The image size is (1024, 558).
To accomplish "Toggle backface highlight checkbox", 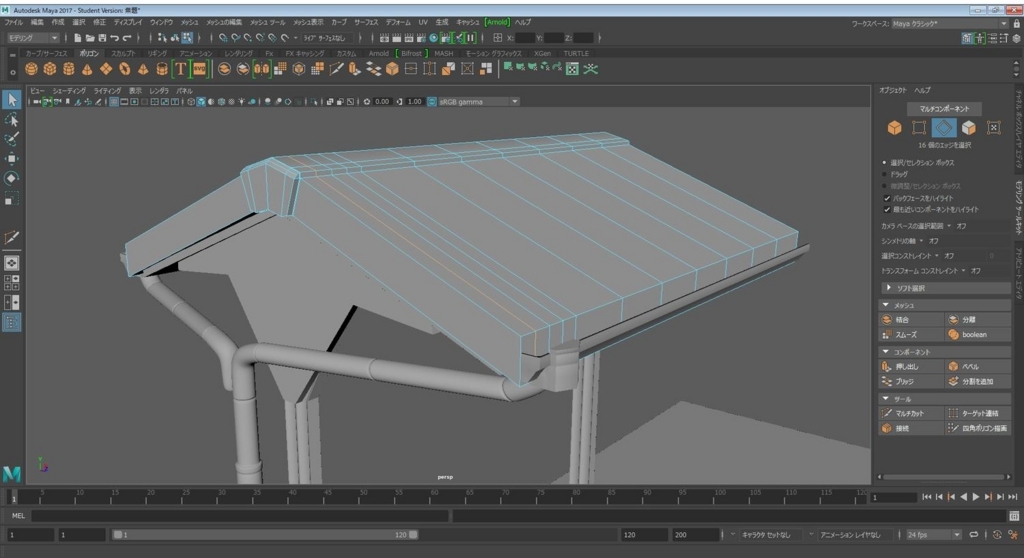I will 887,198.
